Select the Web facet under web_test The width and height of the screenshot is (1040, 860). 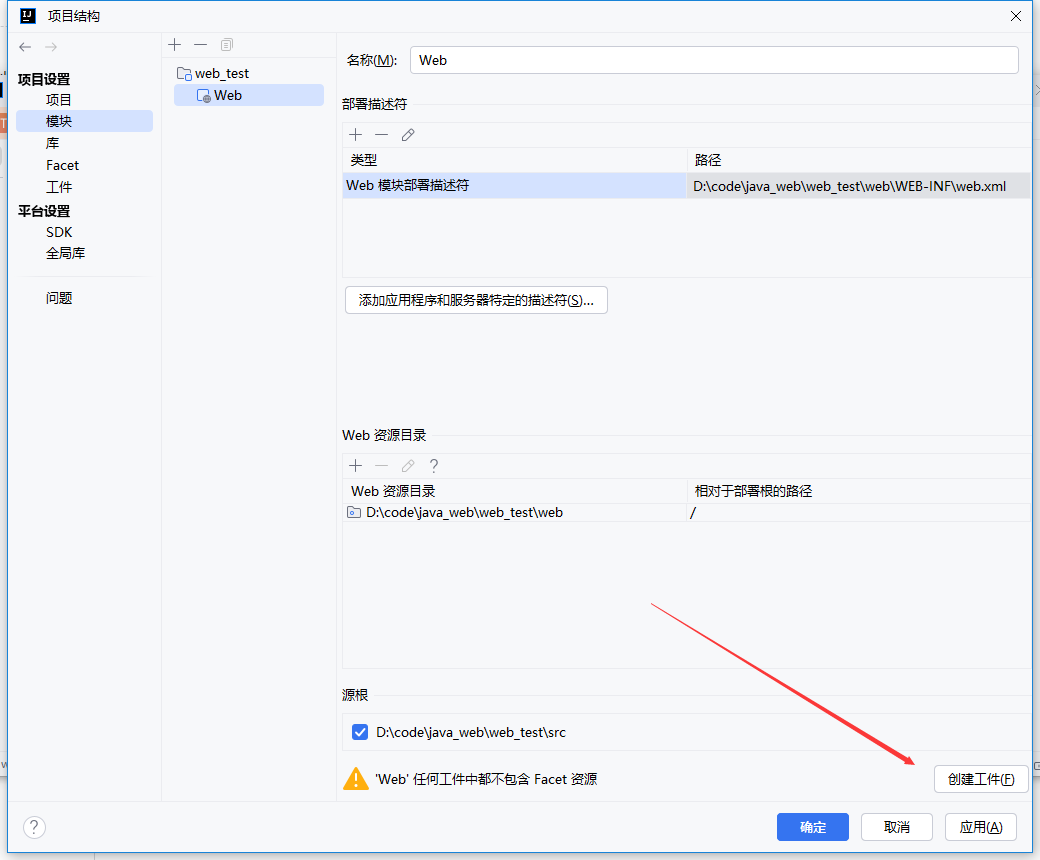228,95
